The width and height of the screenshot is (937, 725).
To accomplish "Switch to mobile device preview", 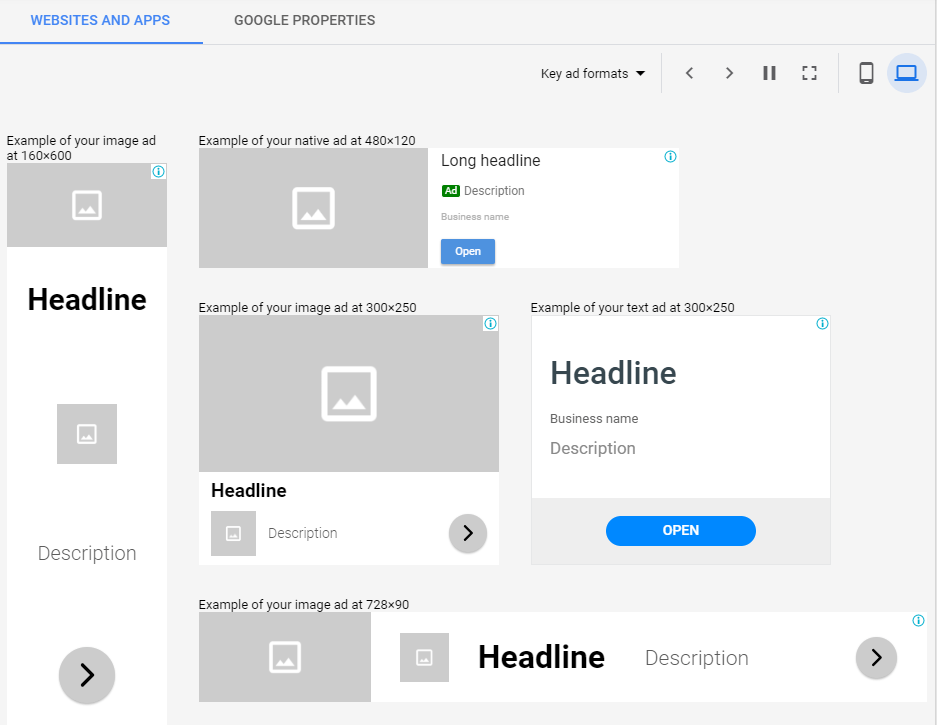I will 866,73.
